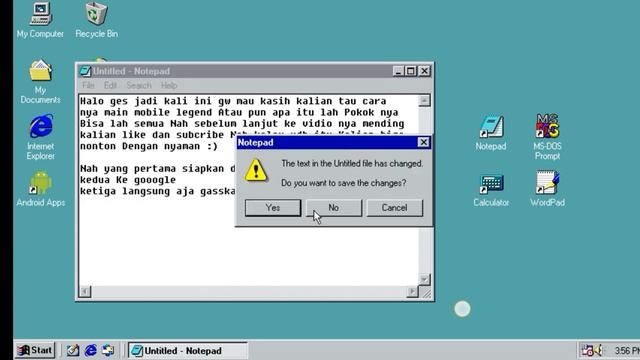The image size is (640, 360).
Task: Click the volume speaker tray icon
Action: click(x=599, y=350)
